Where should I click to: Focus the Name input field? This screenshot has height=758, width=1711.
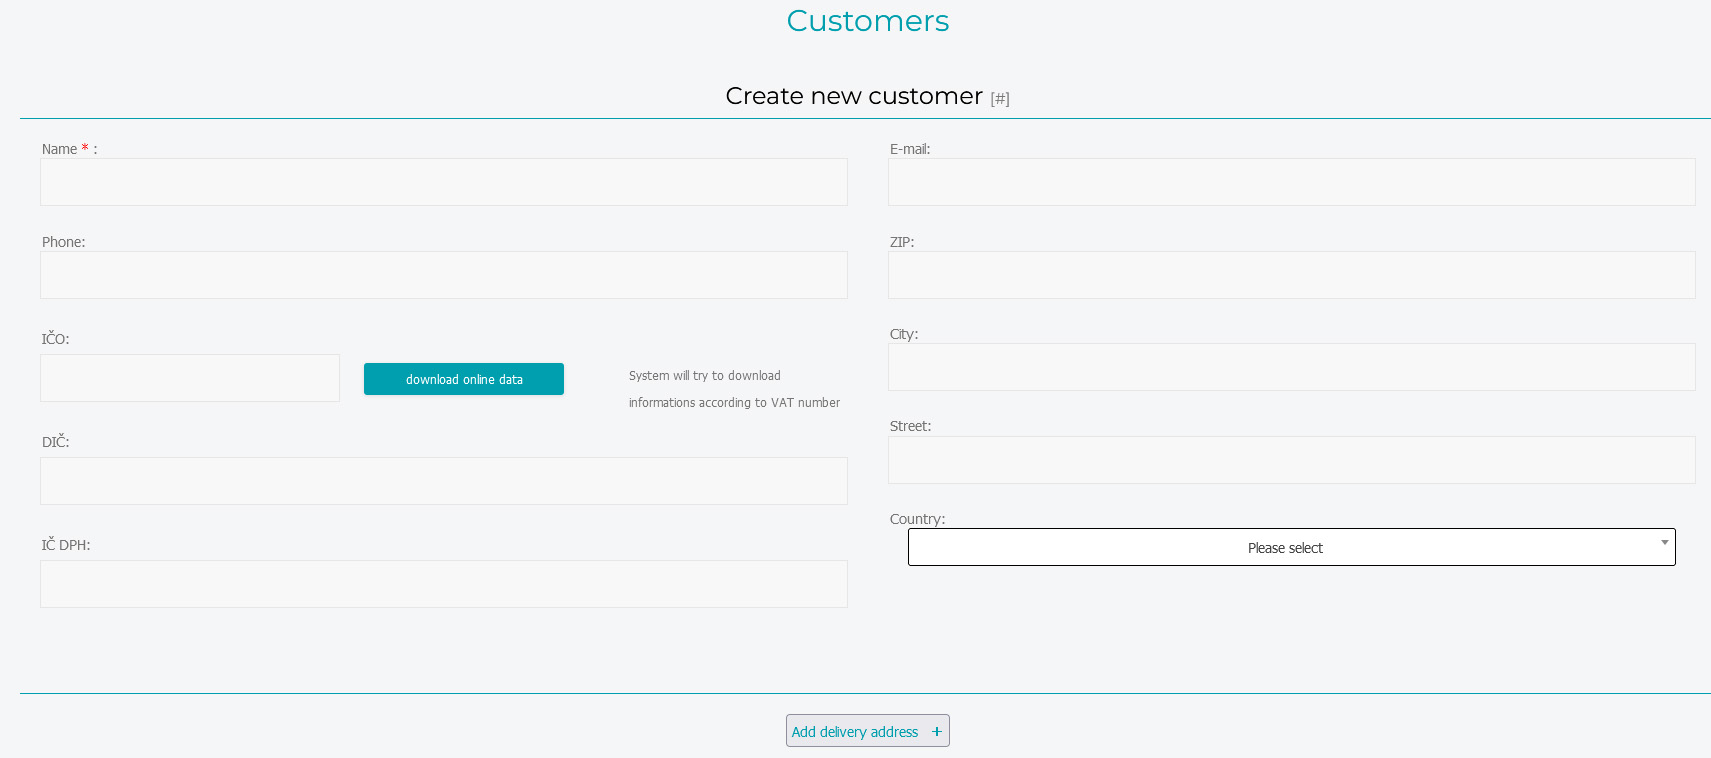click(443, 182)
